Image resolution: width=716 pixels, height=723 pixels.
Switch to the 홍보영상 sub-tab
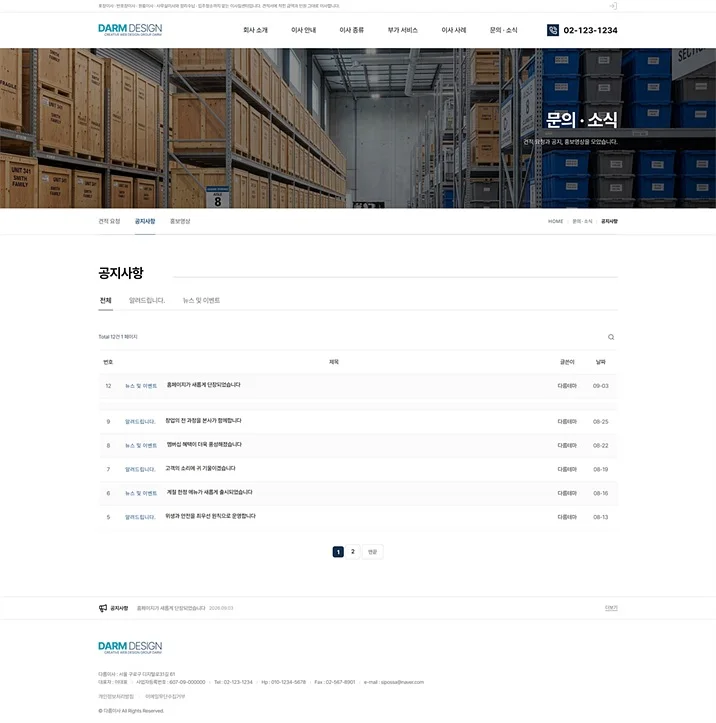click(x=180, y=221)
